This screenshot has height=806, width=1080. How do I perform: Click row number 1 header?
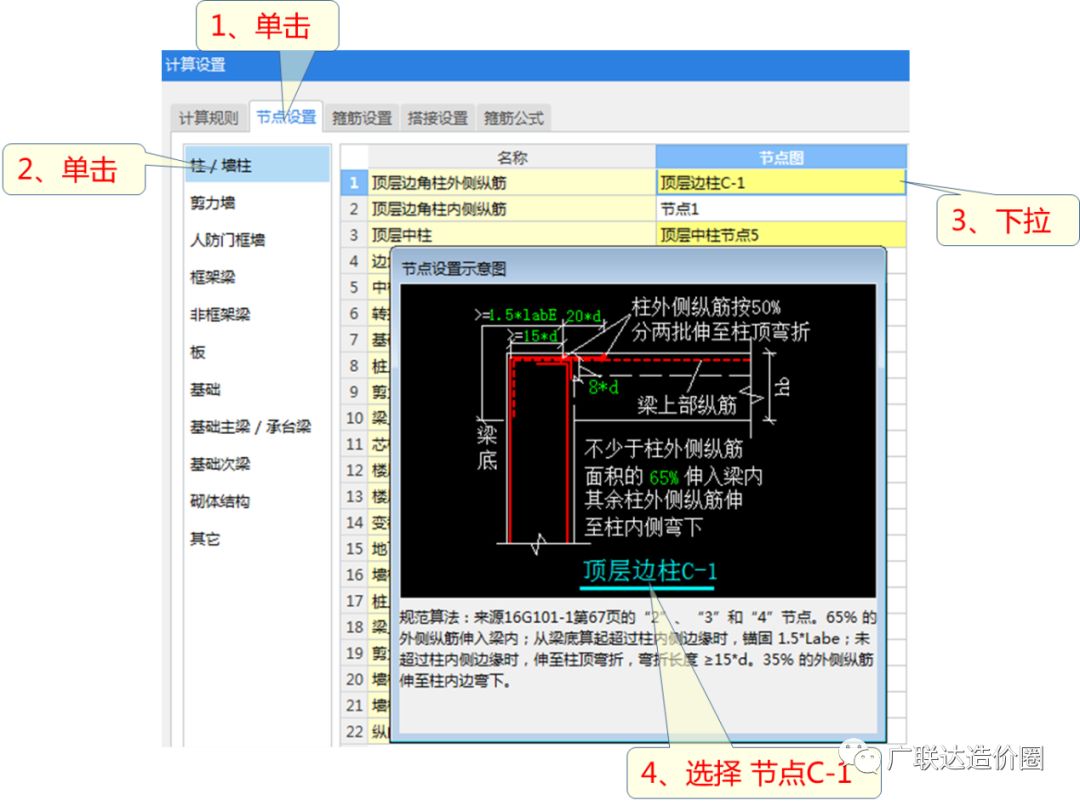click(354, 183)
